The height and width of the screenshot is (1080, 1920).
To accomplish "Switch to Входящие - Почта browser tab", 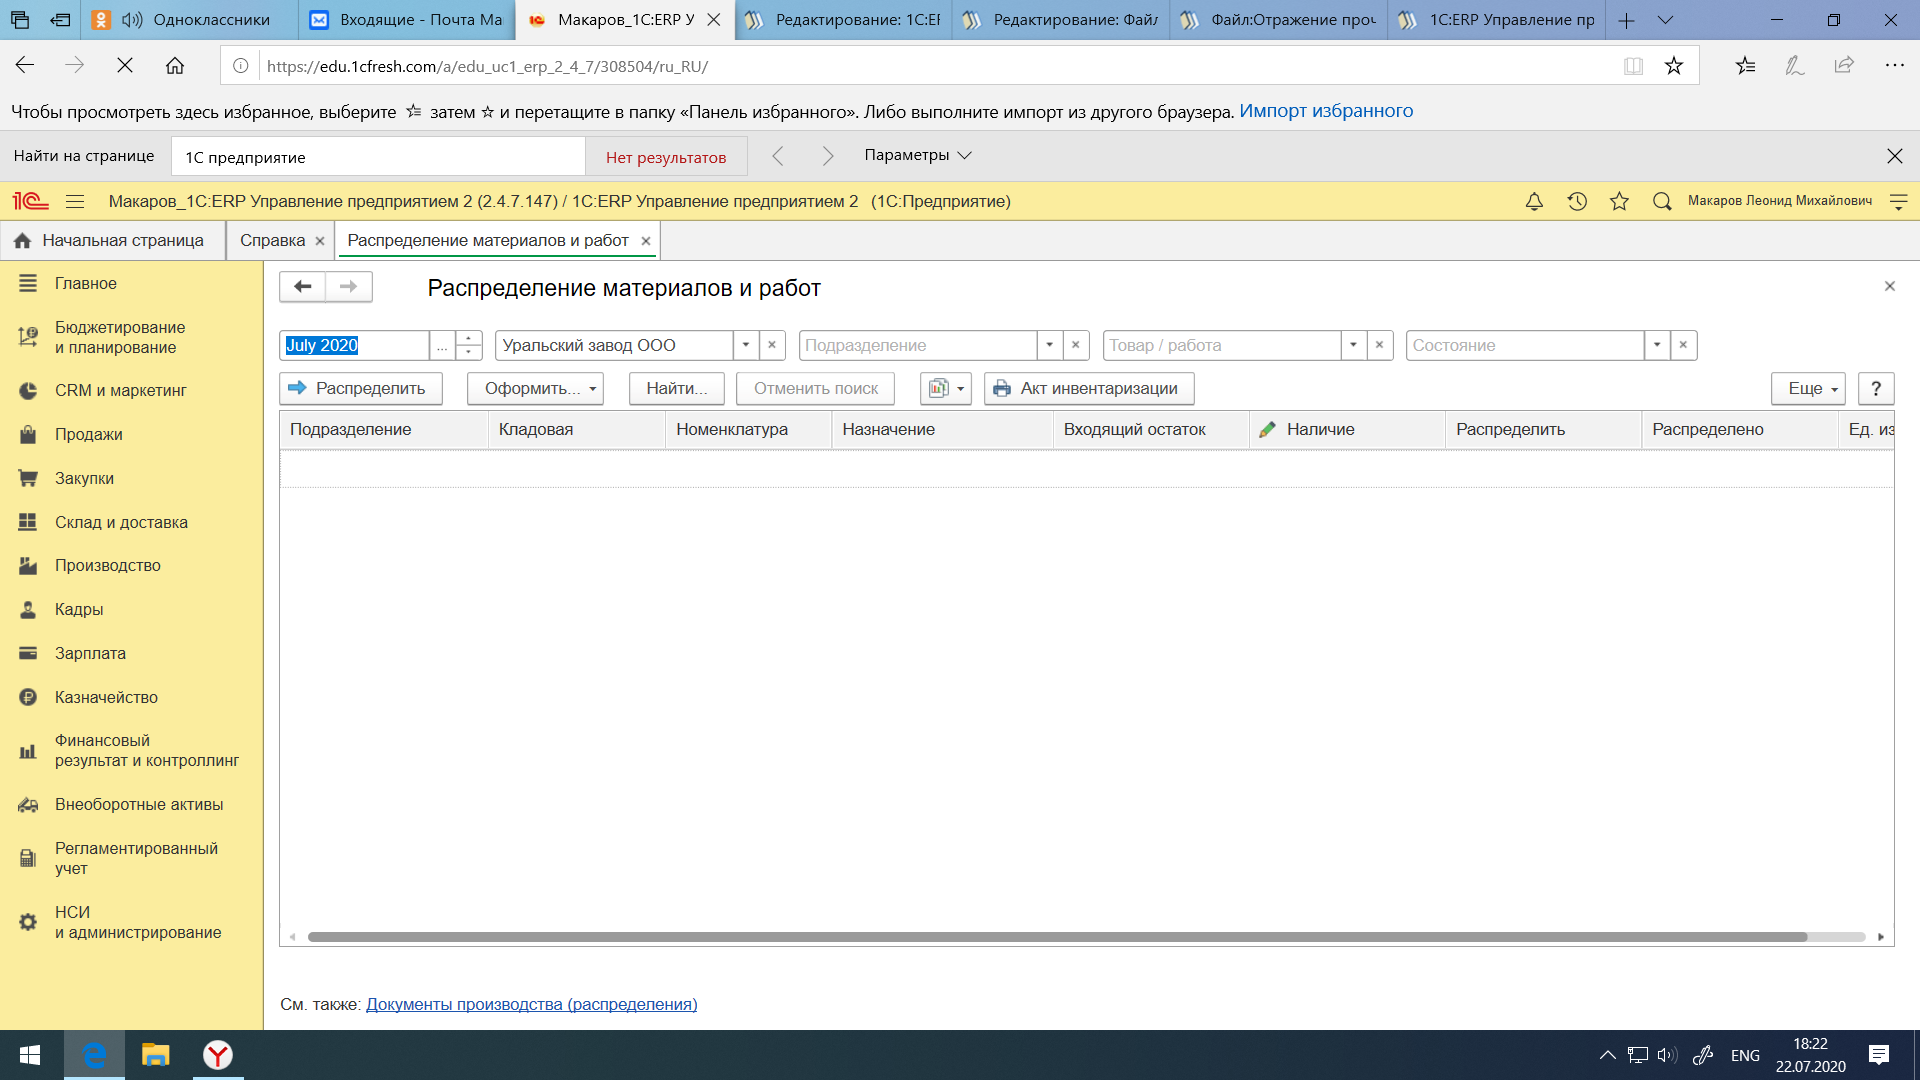I will tap(406, 20).
